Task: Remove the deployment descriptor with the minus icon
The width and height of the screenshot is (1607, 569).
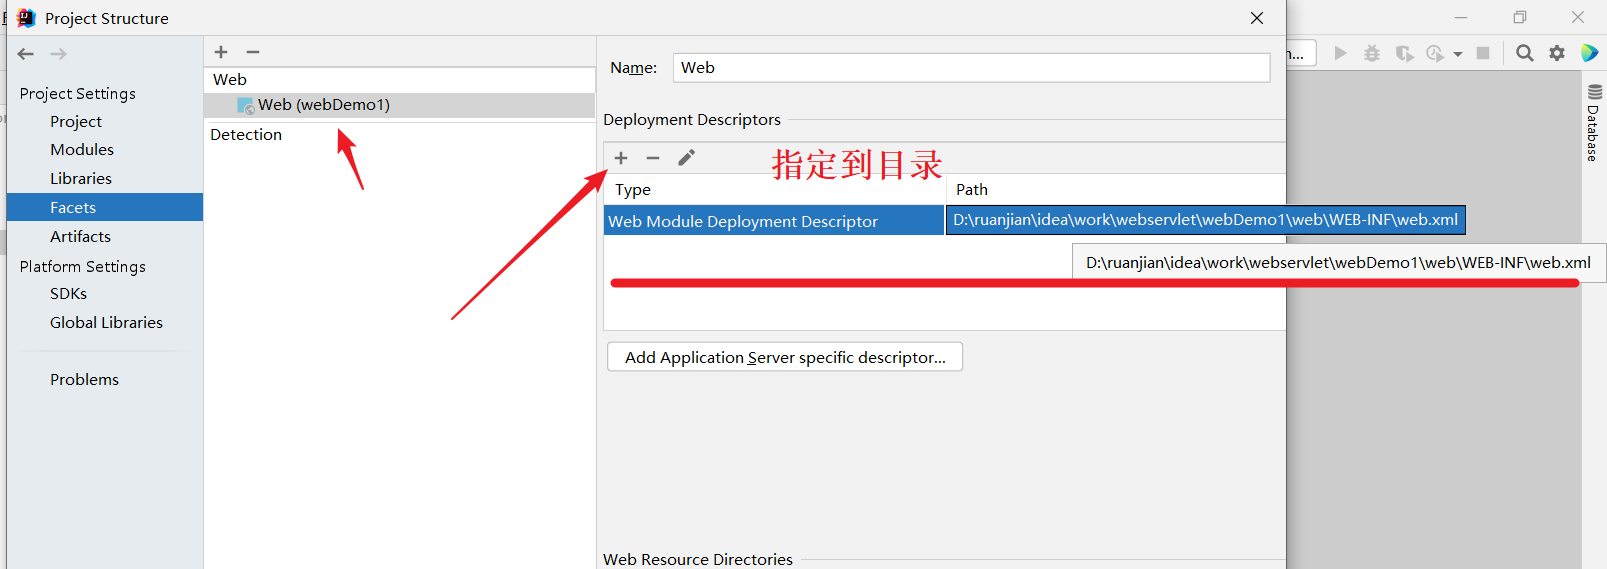Action: [x=653, y=158]
